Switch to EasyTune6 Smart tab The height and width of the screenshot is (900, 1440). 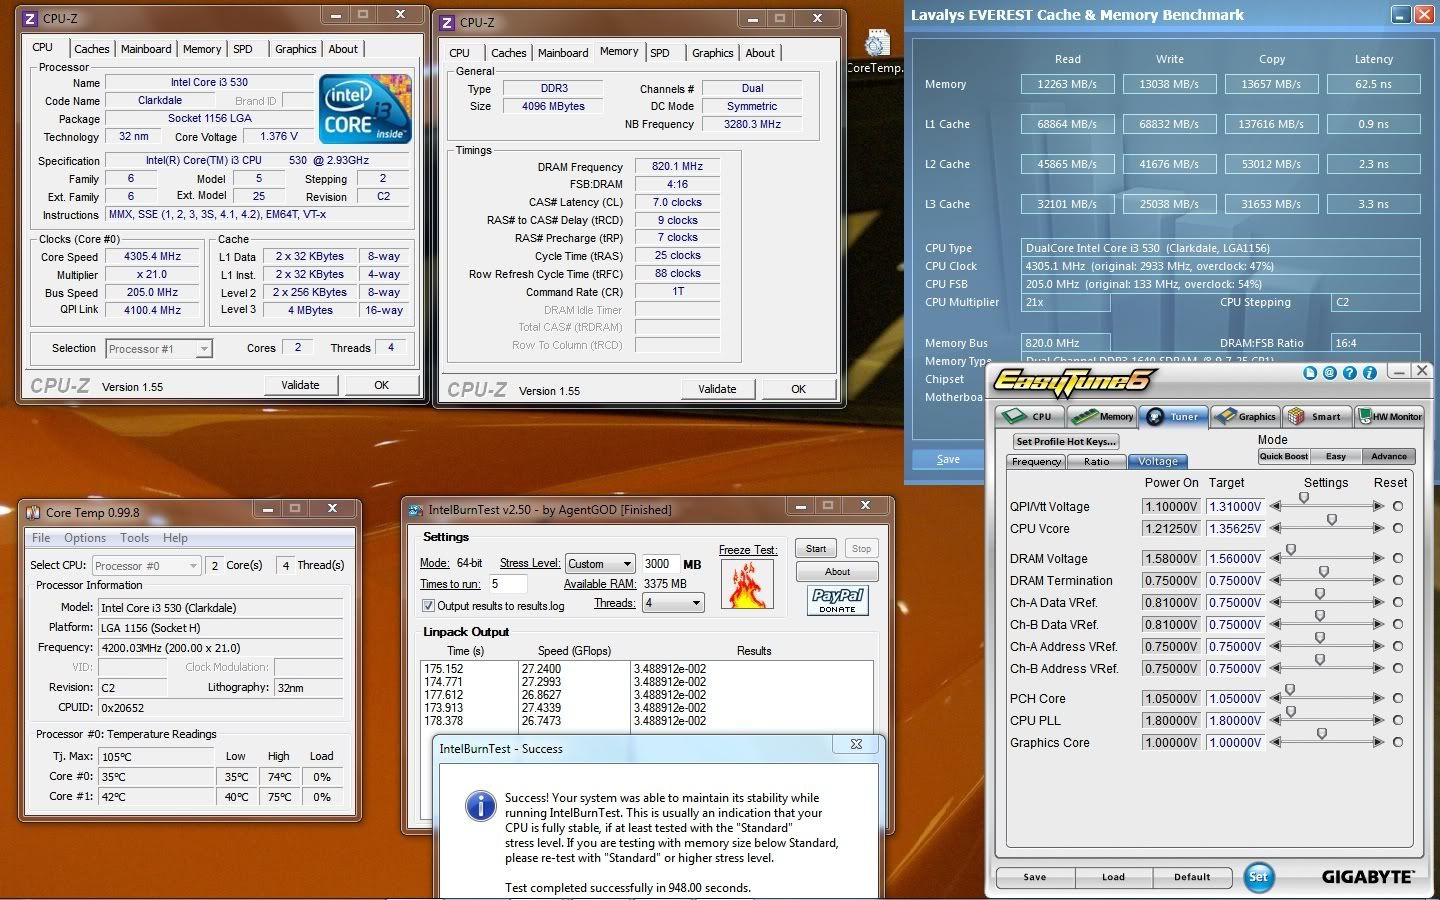[1316, 417]
